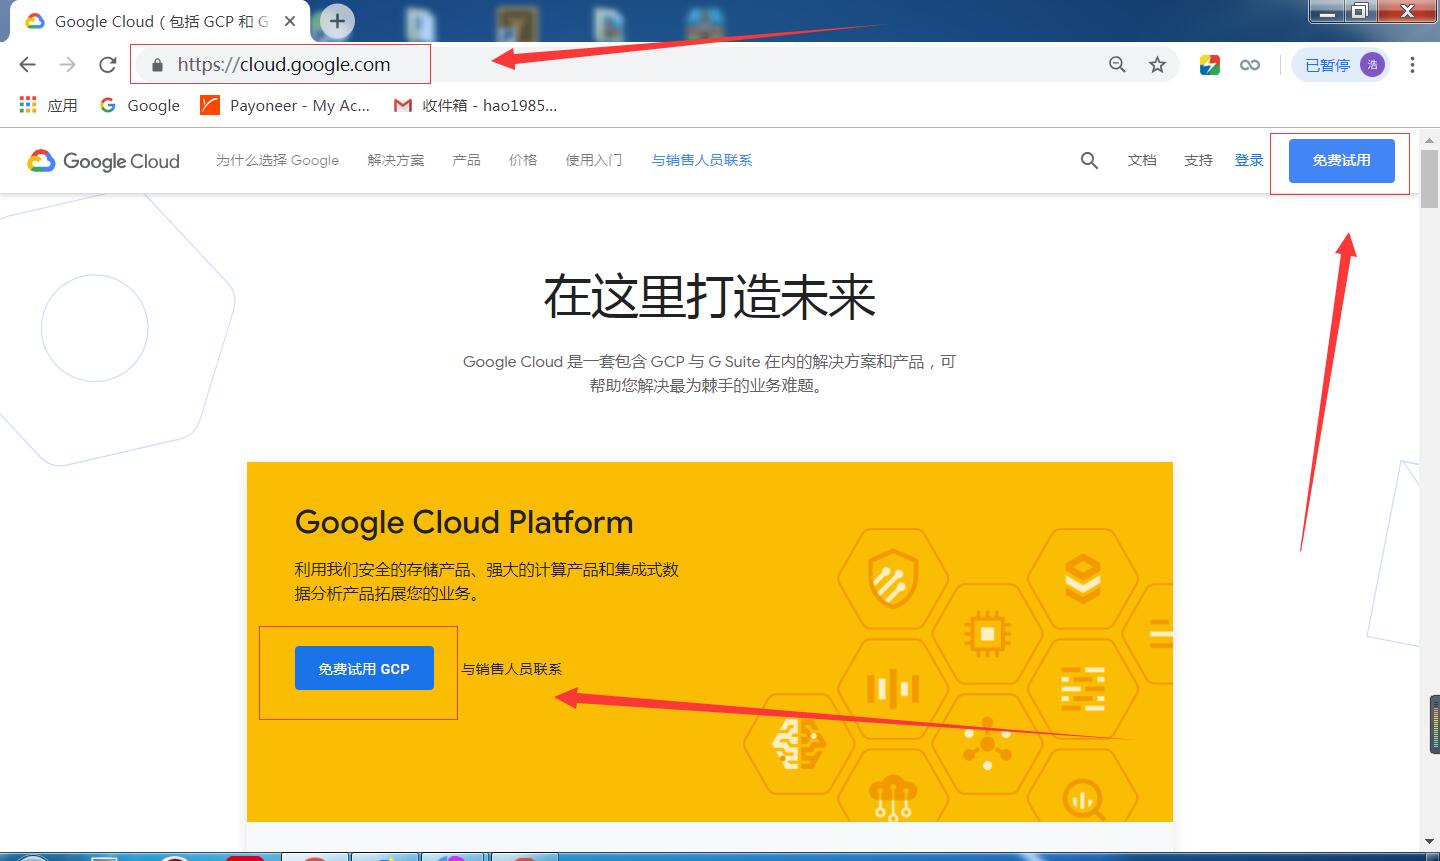Open a new tab with plus button
The image size is (1440, 861).
(338, 20)
